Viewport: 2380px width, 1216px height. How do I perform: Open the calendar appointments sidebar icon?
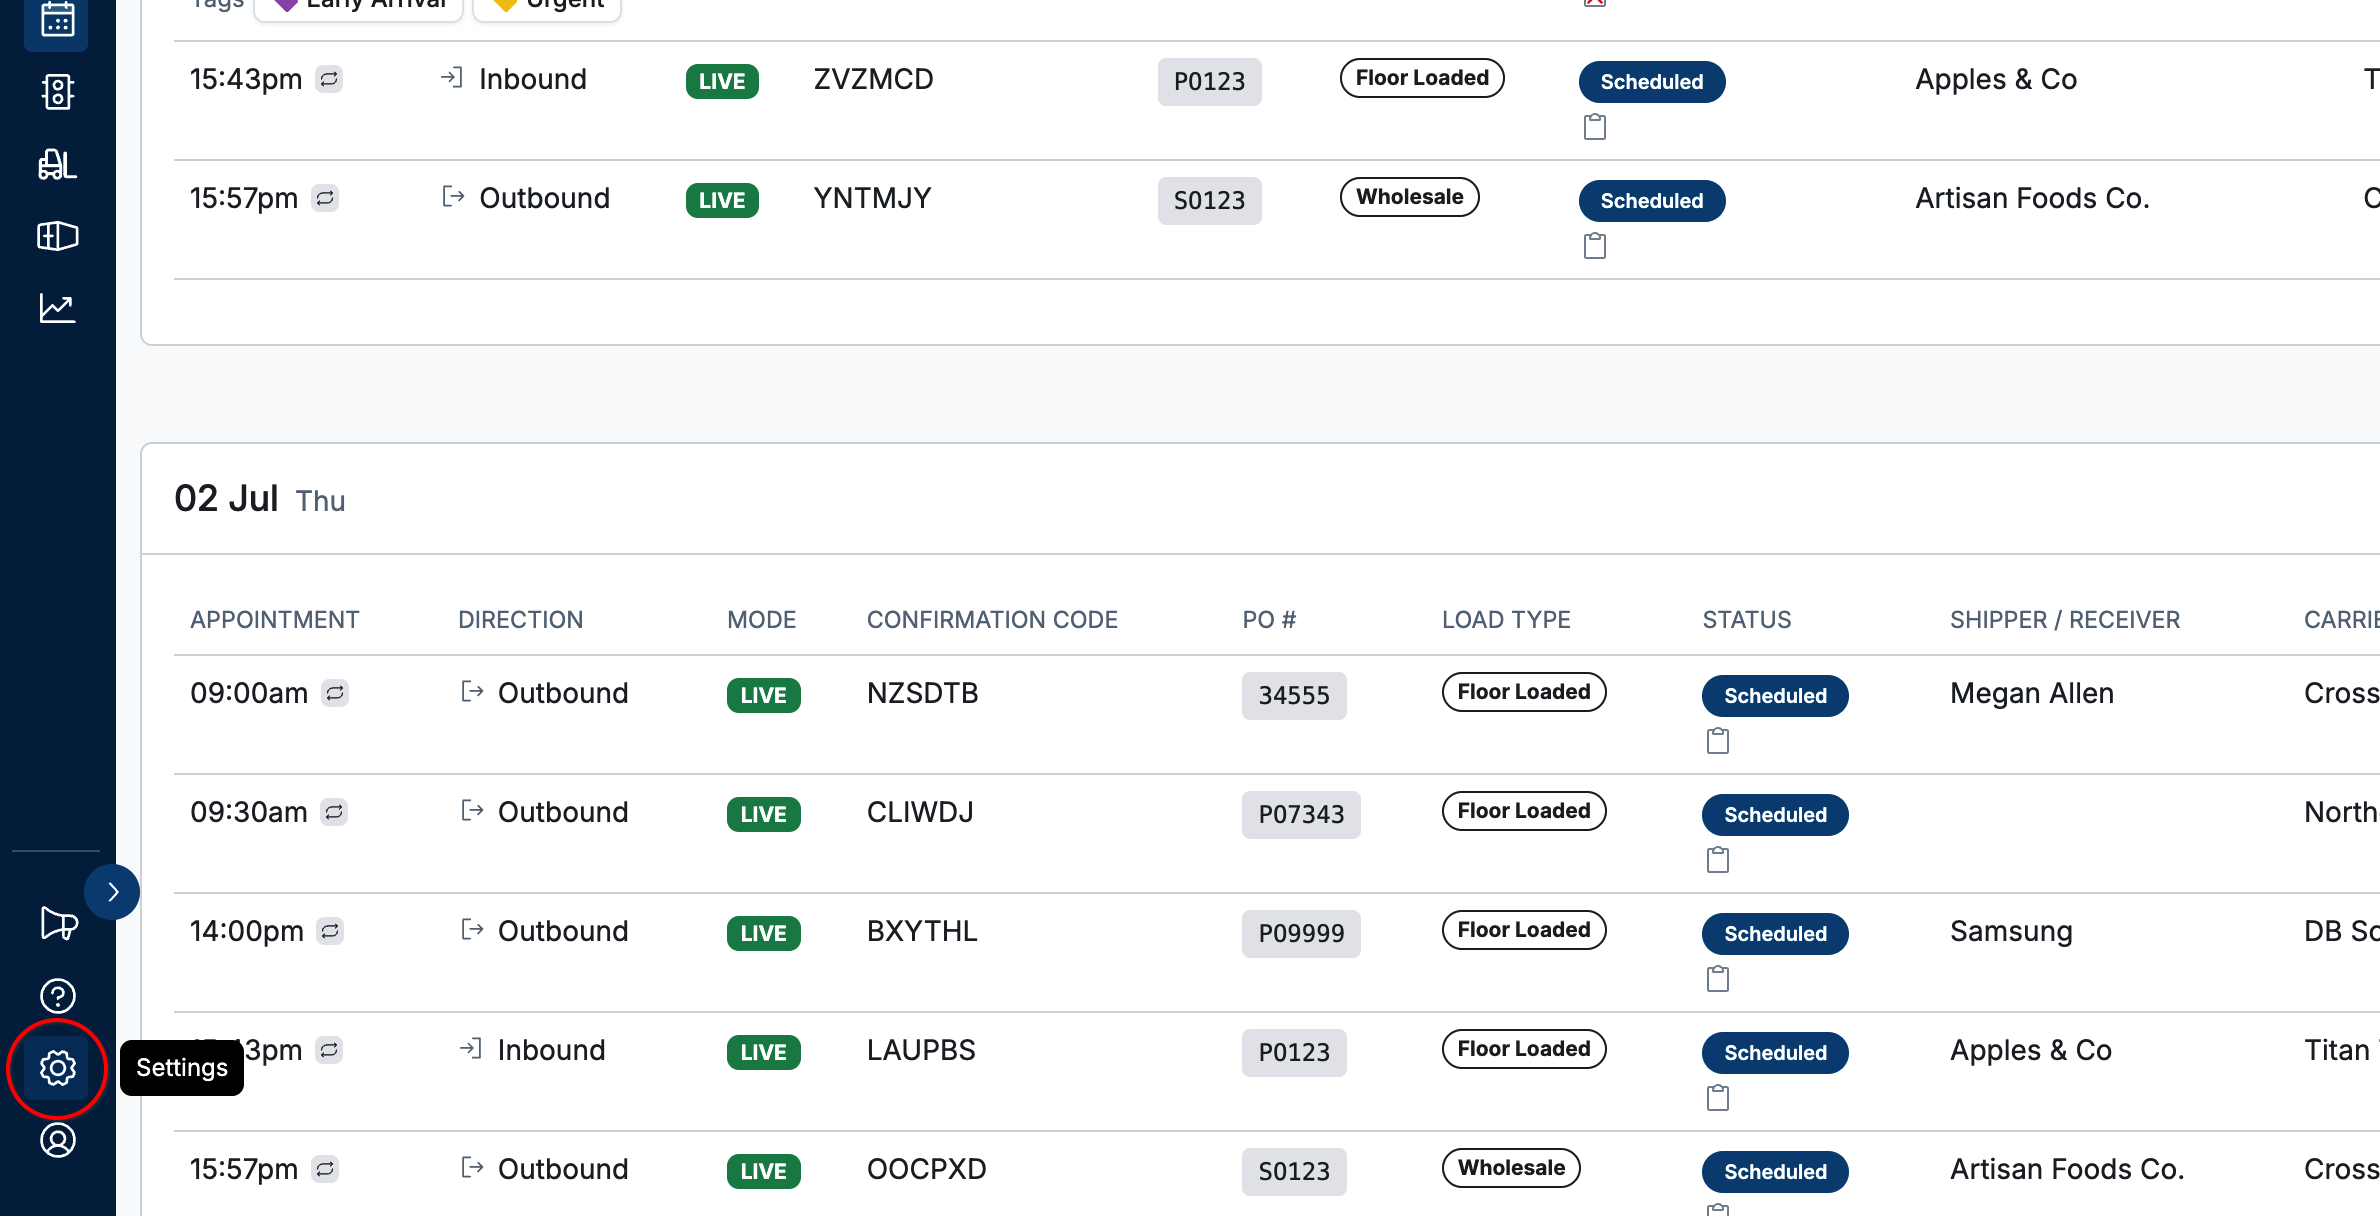[x=57, y=20]
